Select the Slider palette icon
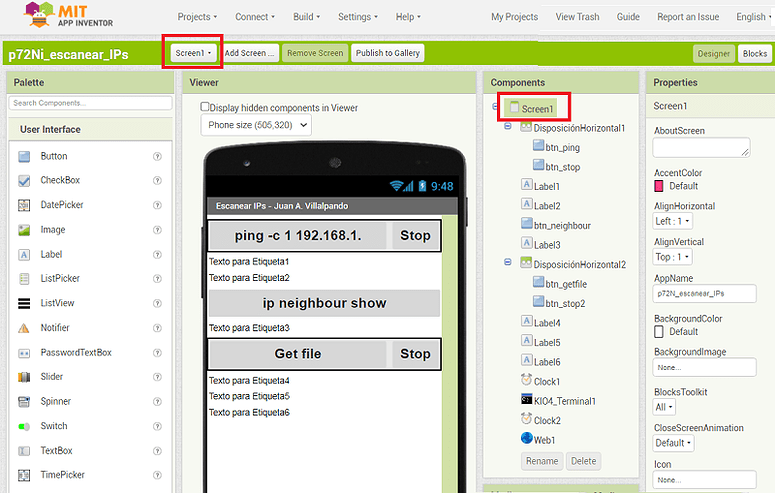775x493 pixels. pos(24,377)
